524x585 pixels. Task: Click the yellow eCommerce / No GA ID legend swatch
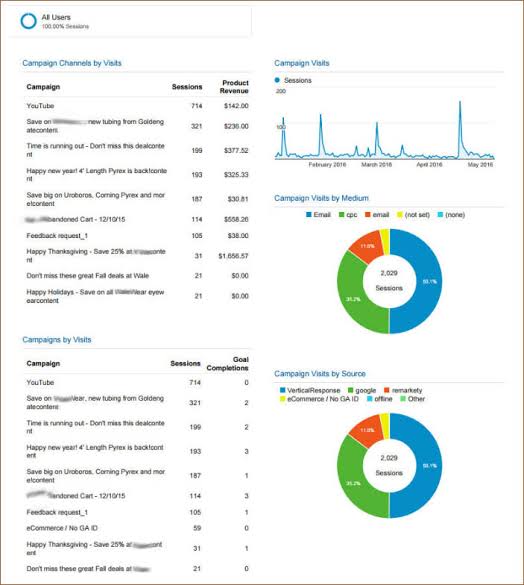pos(283,399)
